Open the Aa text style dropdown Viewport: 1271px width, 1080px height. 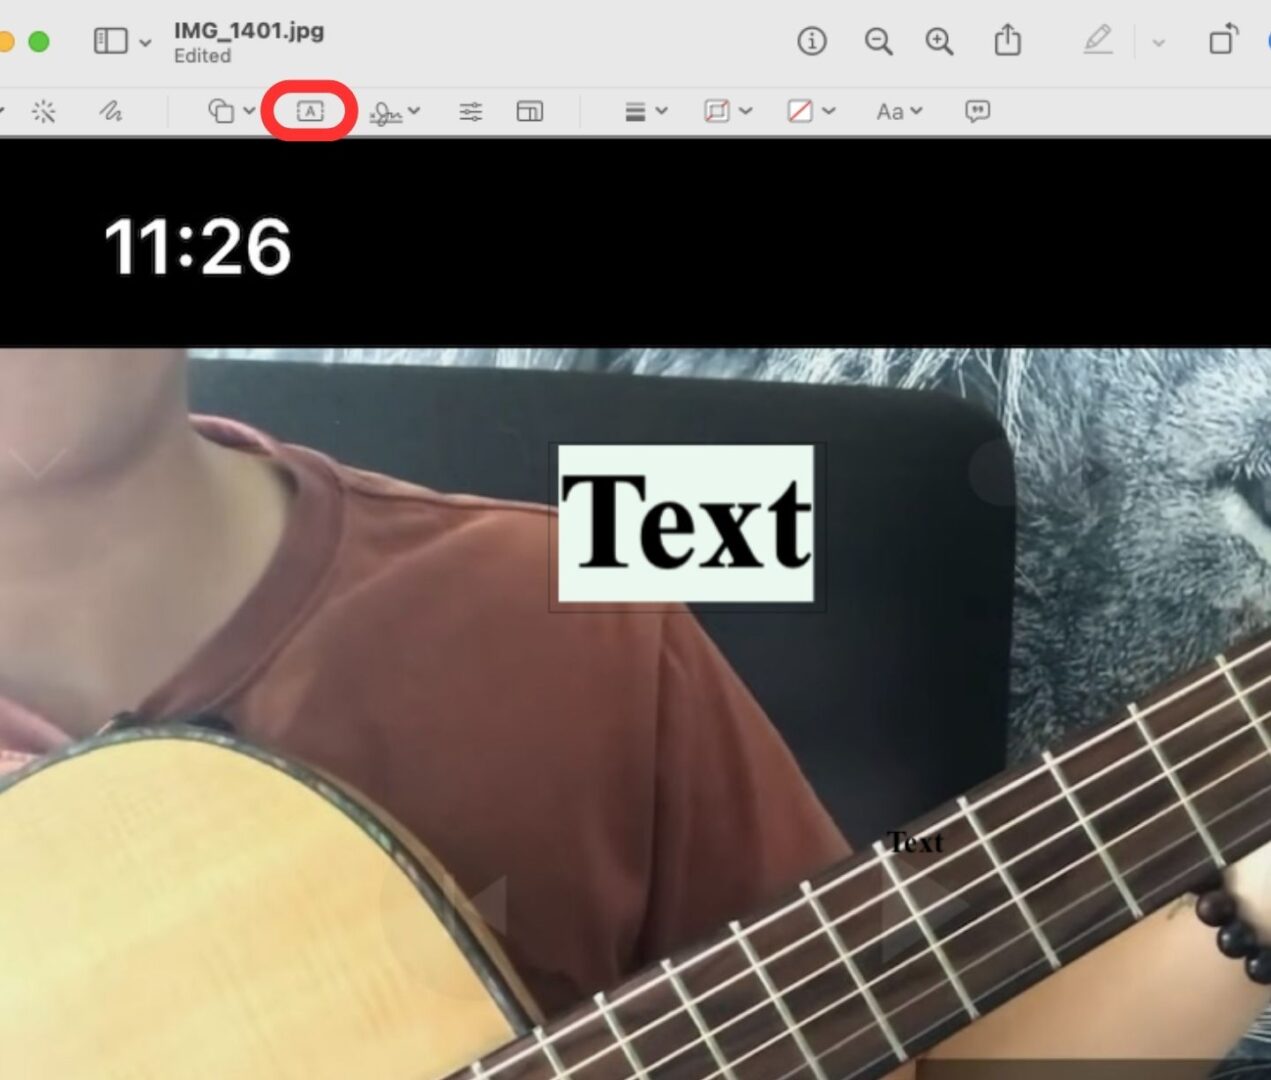pos(895,111)
